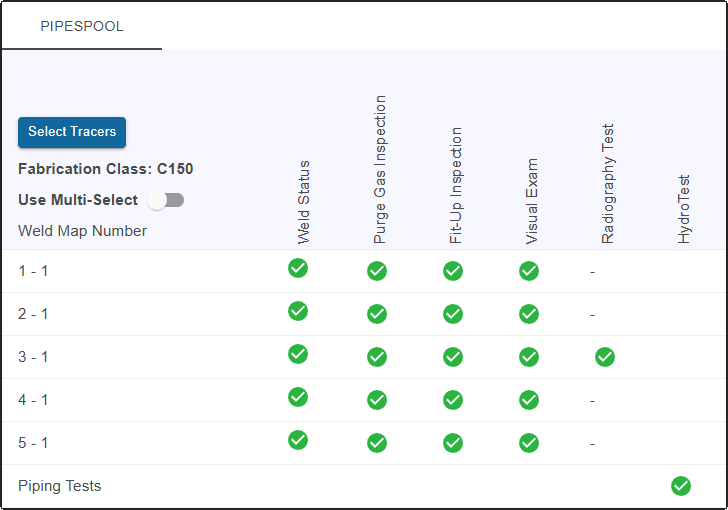The width and height of the screenshot is (728, 510).
Task: Click Visual Exam checkmark for weld 5 - 1
Action: tap(529, 443)
